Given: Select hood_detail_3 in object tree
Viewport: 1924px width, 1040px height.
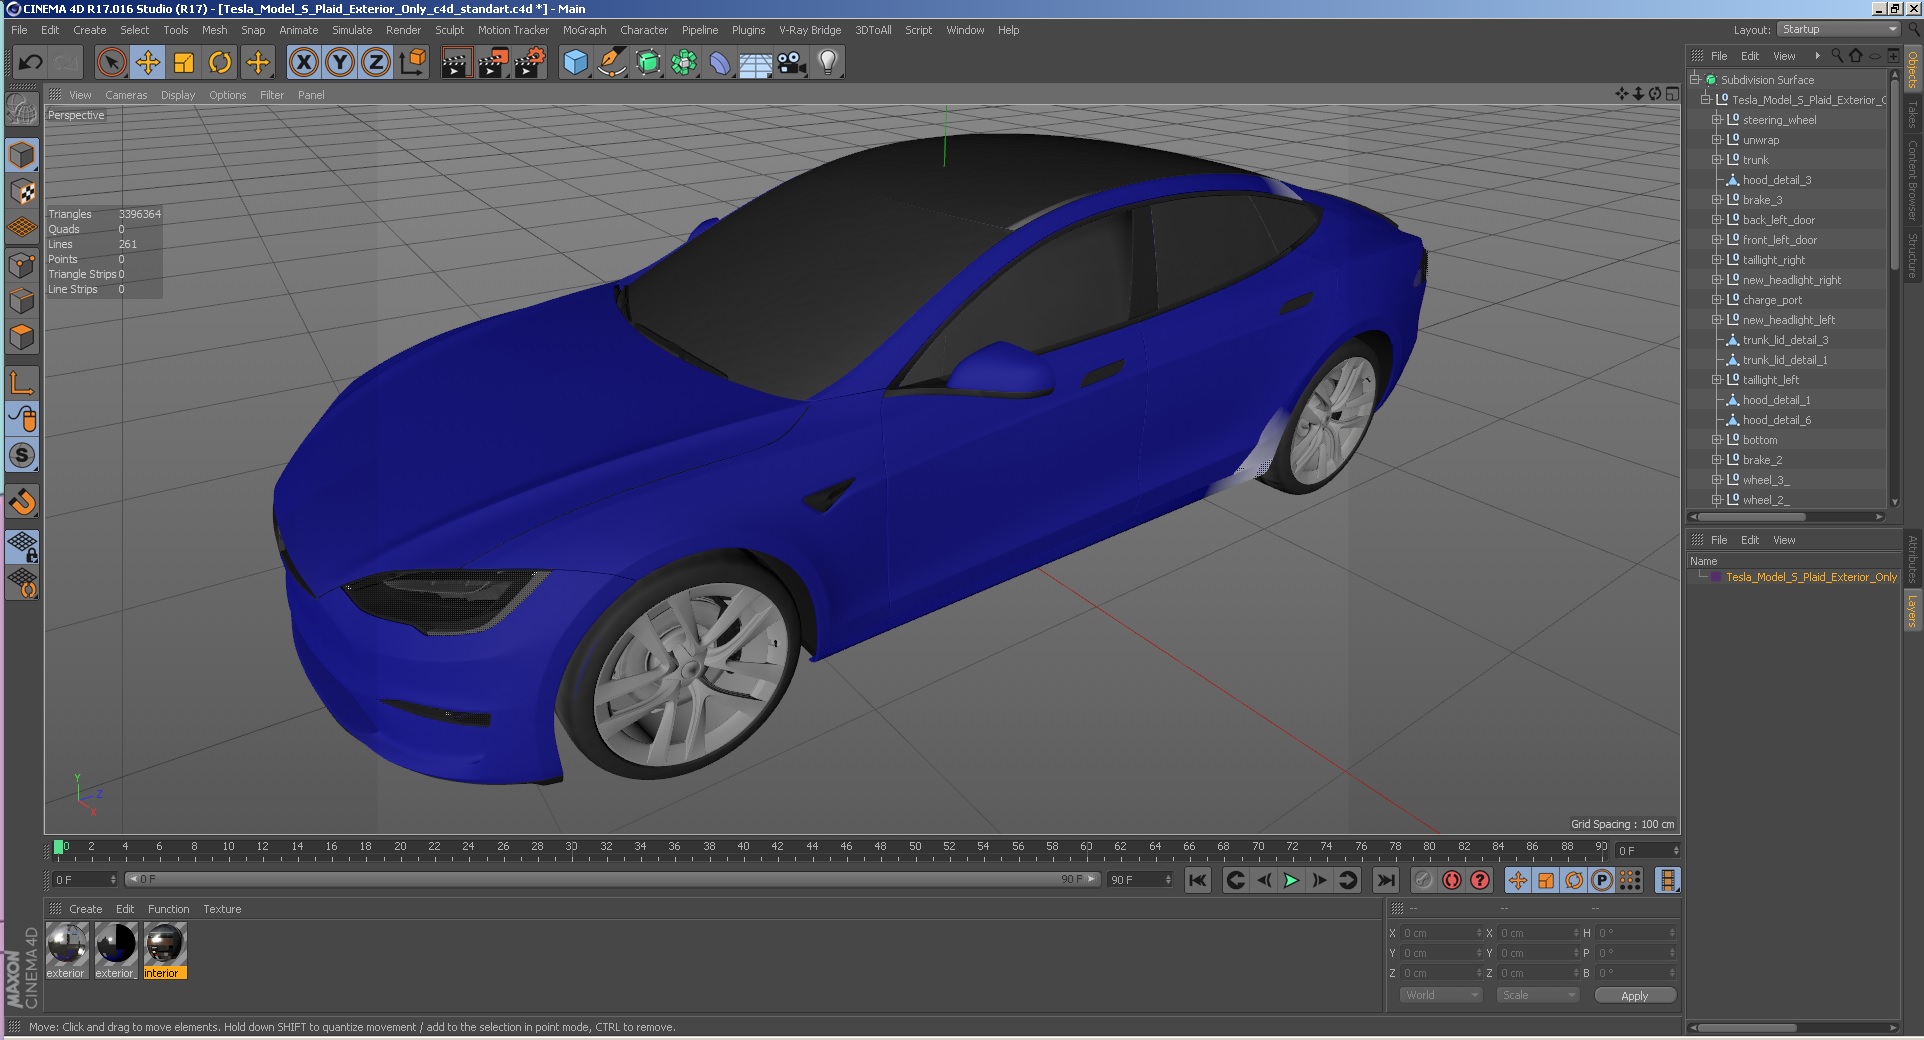Looking at the screenshot, I should (1776, 180).
